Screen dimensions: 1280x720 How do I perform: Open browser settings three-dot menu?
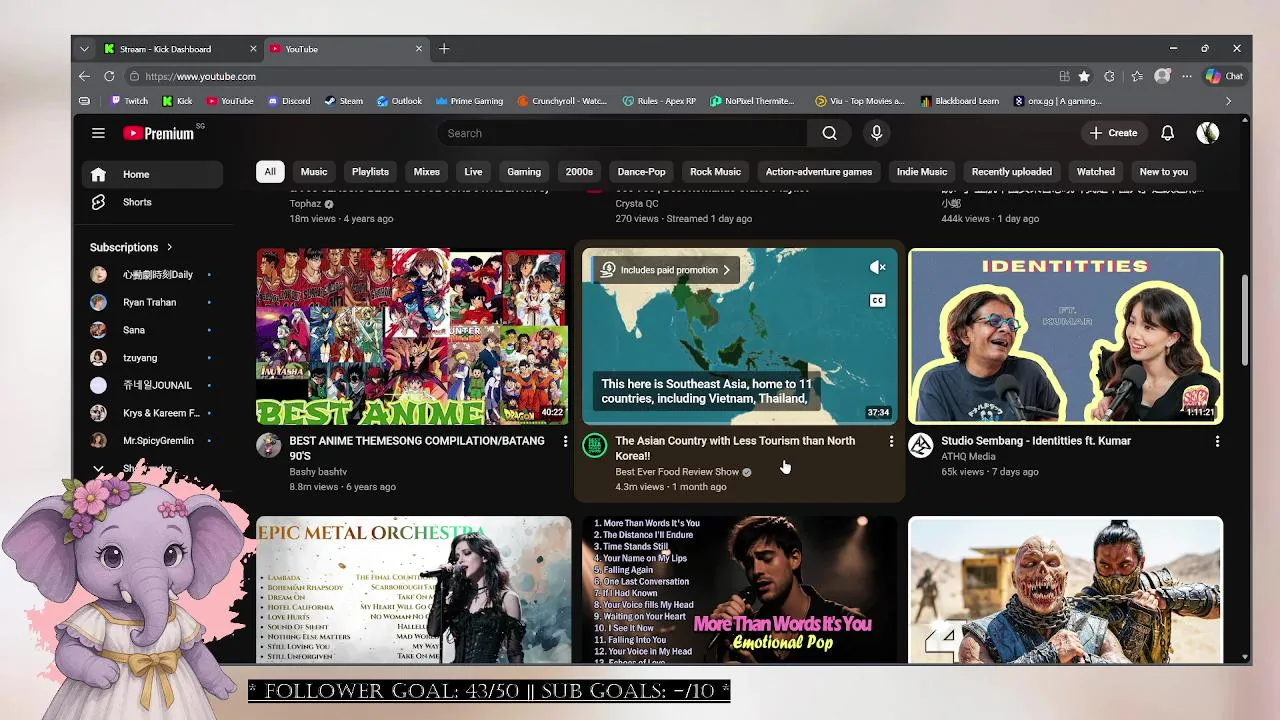tap(1187, 76)
